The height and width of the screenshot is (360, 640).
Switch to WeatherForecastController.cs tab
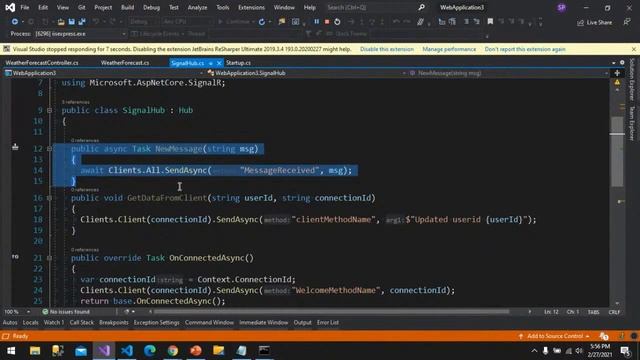tap(42, 63)
